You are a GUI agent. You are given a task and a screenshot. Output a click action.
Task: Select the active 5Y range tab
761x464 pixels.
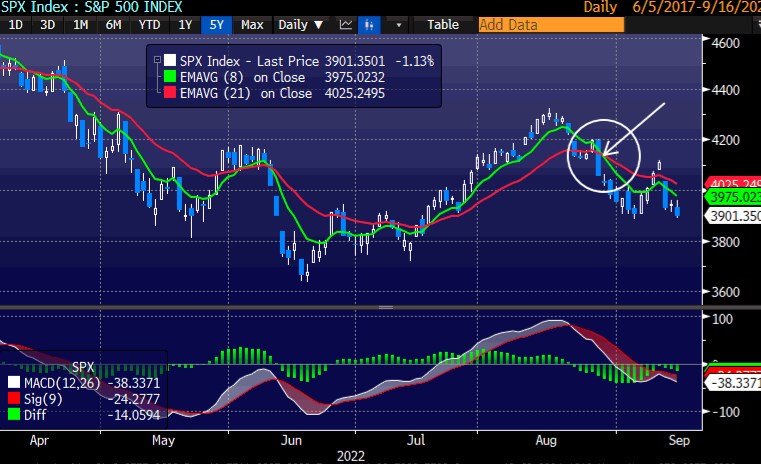pos(216,25)
